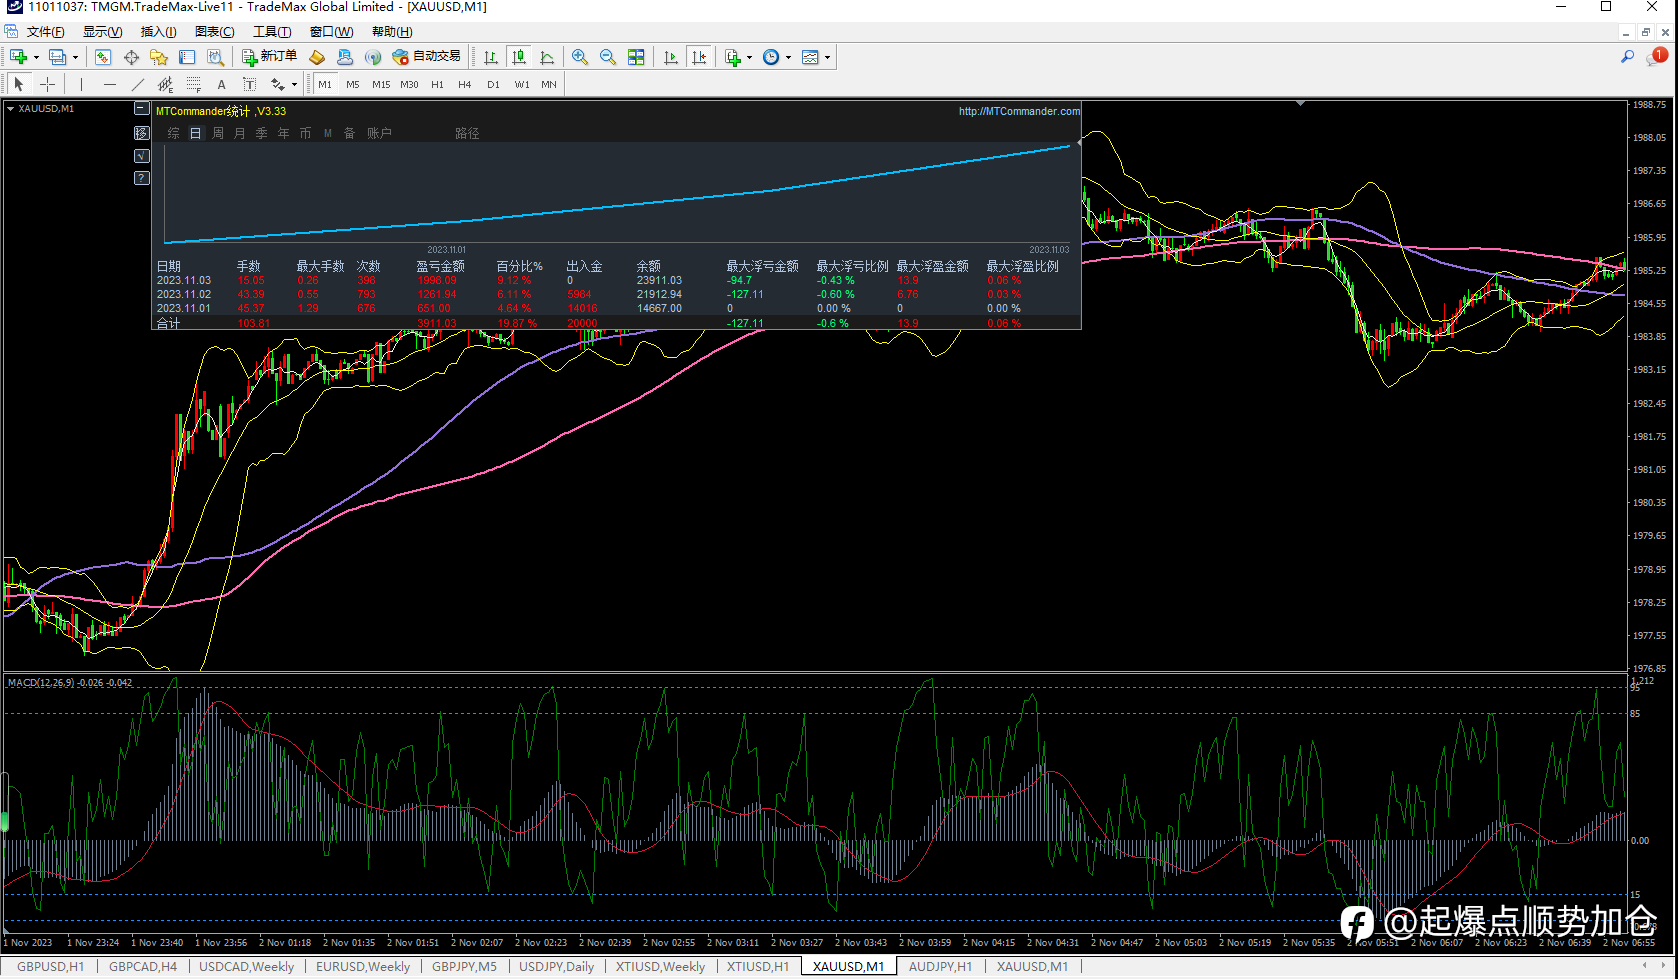Image resolution: width=1678 pixels, height=979 pixels.
Task: Toggle chart shift icon
Action: coord(699,57)
